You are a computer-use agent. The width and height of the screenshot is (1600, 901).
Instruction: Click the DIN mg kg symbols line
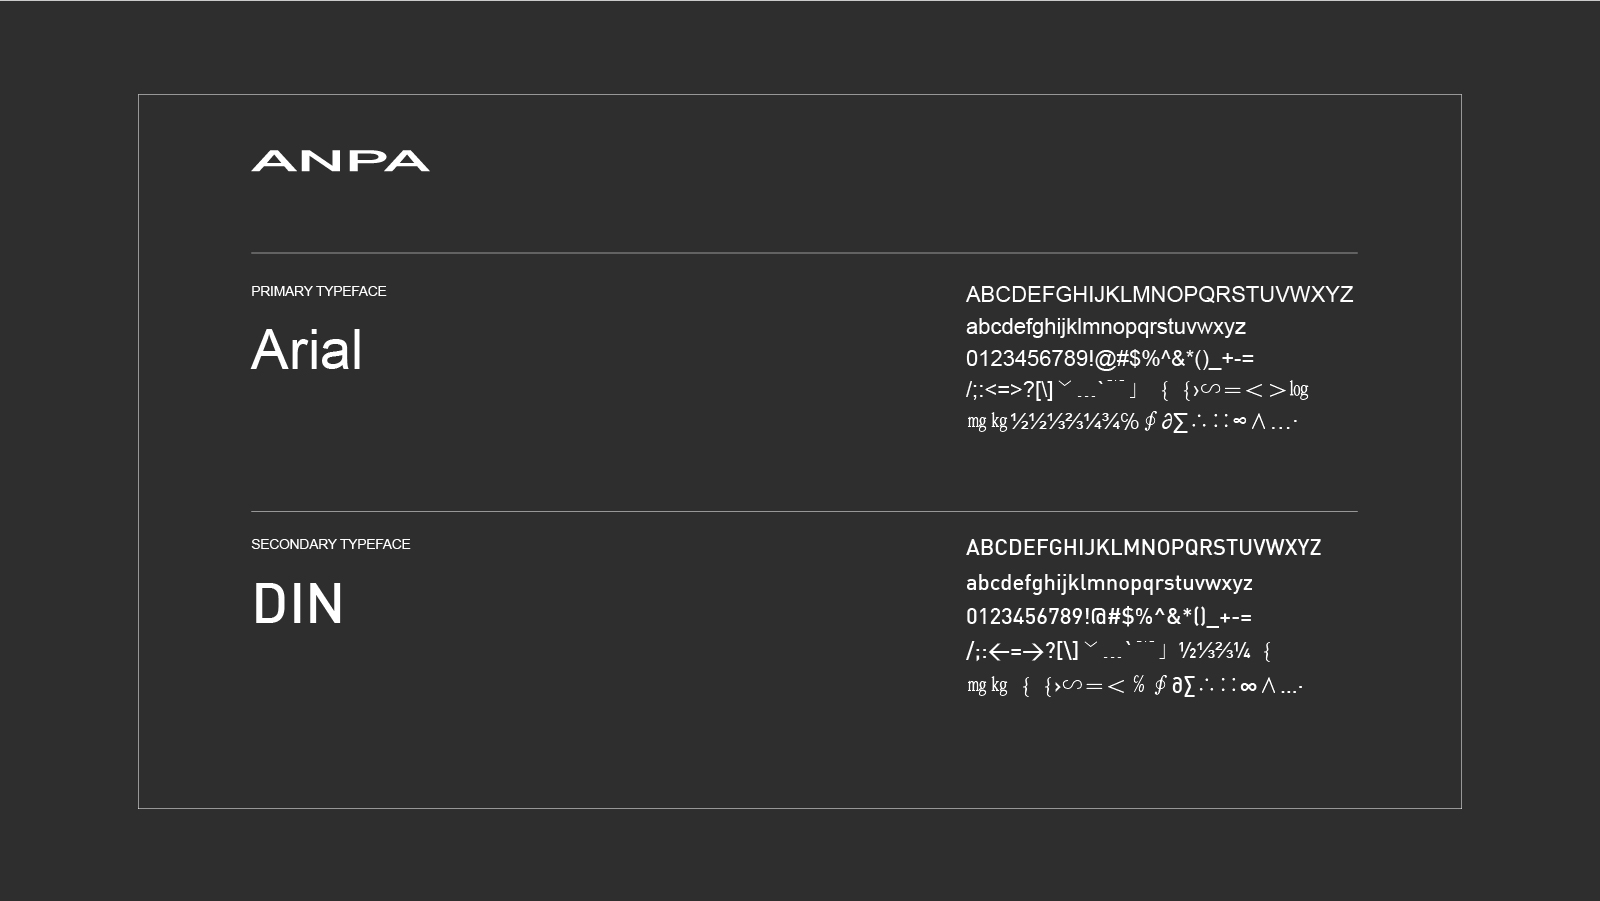point(1134,685)
